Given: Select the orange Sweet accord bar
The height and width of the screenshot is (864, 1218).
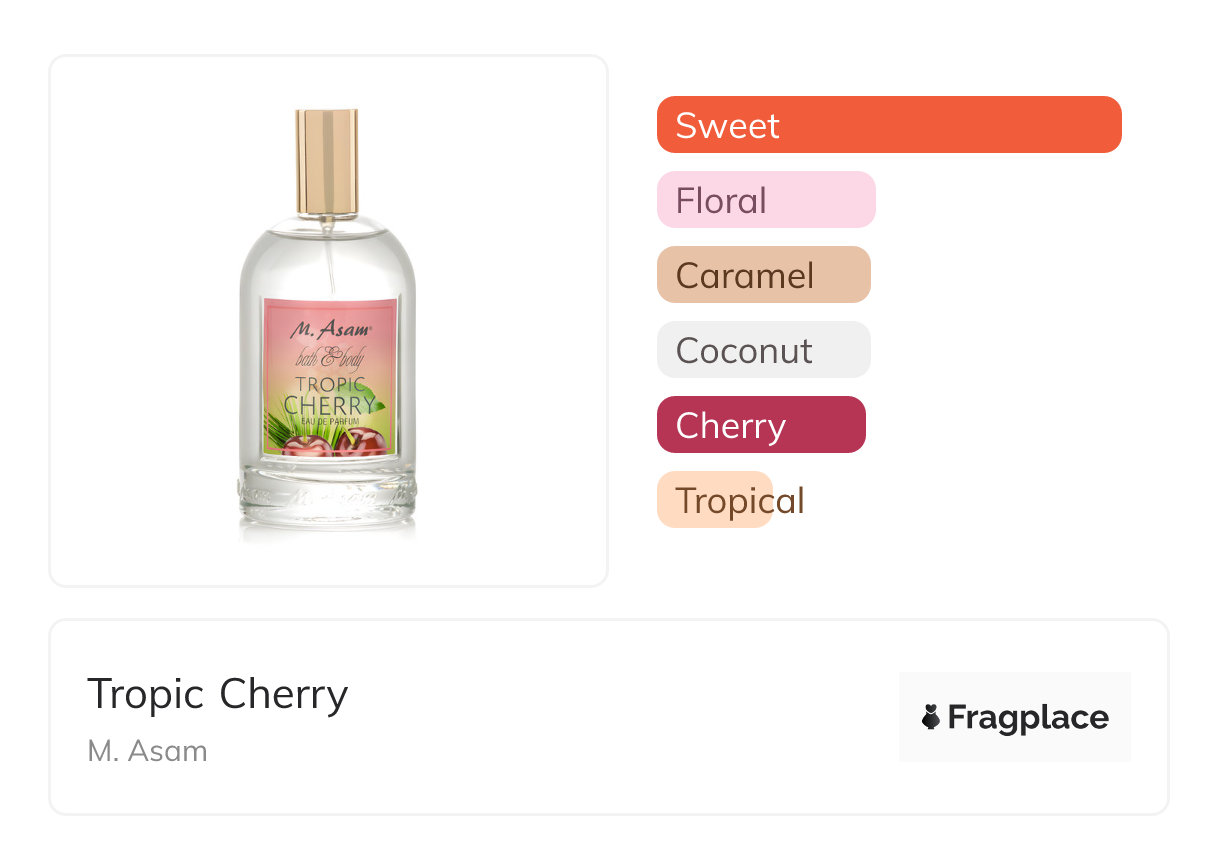Looking at the screenshot, I should tap(888, 125).
